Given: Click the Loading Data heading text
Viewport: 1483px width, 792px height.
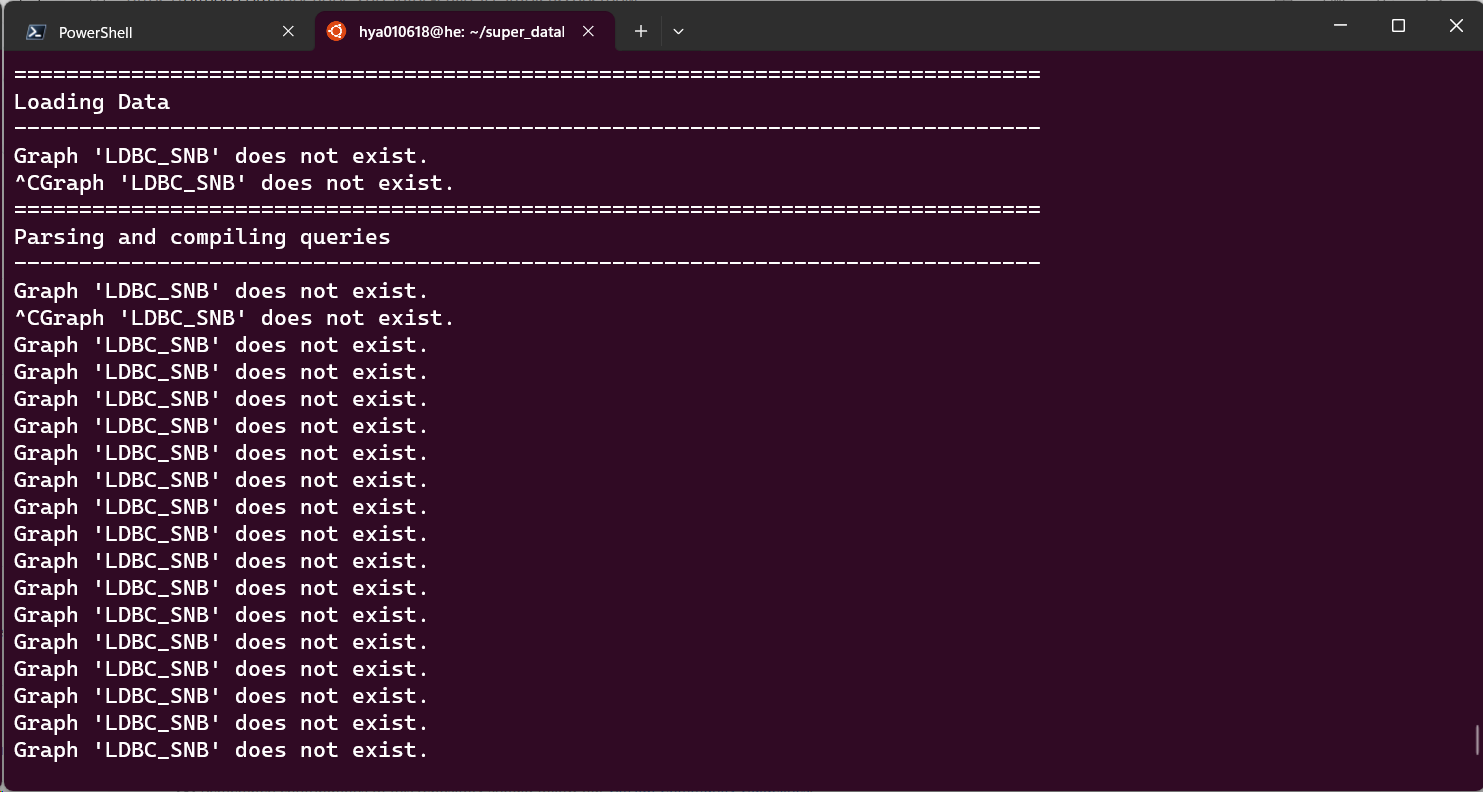Looking at the screenshot, I should click(91, 101).
